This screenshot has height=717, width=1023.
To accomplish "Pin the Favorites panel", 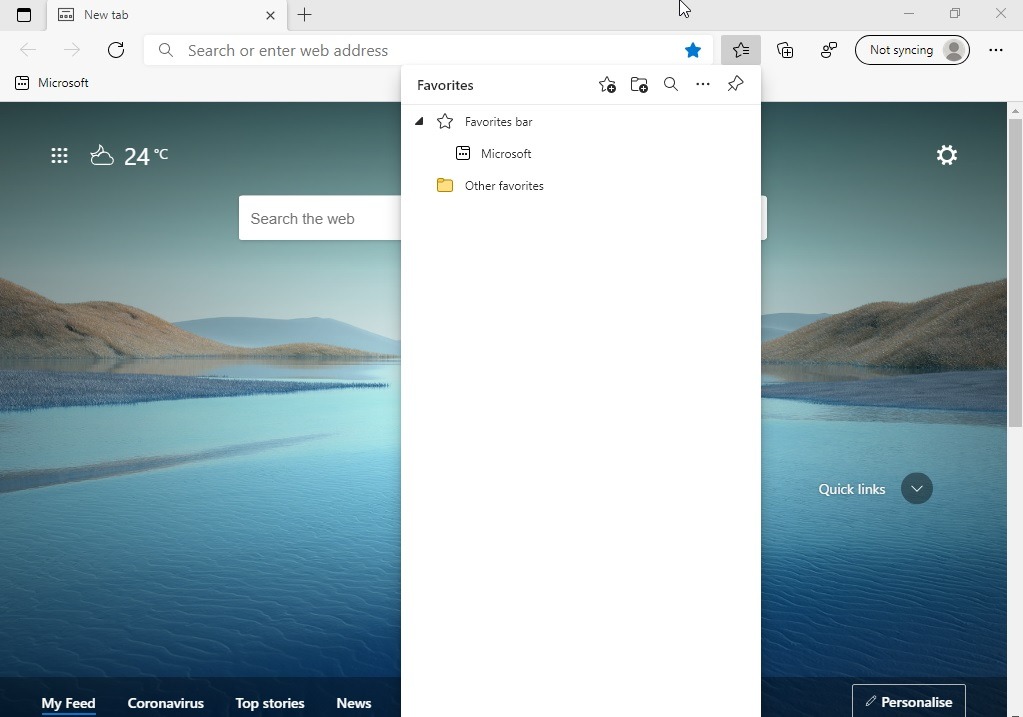I will pos(735,84).
